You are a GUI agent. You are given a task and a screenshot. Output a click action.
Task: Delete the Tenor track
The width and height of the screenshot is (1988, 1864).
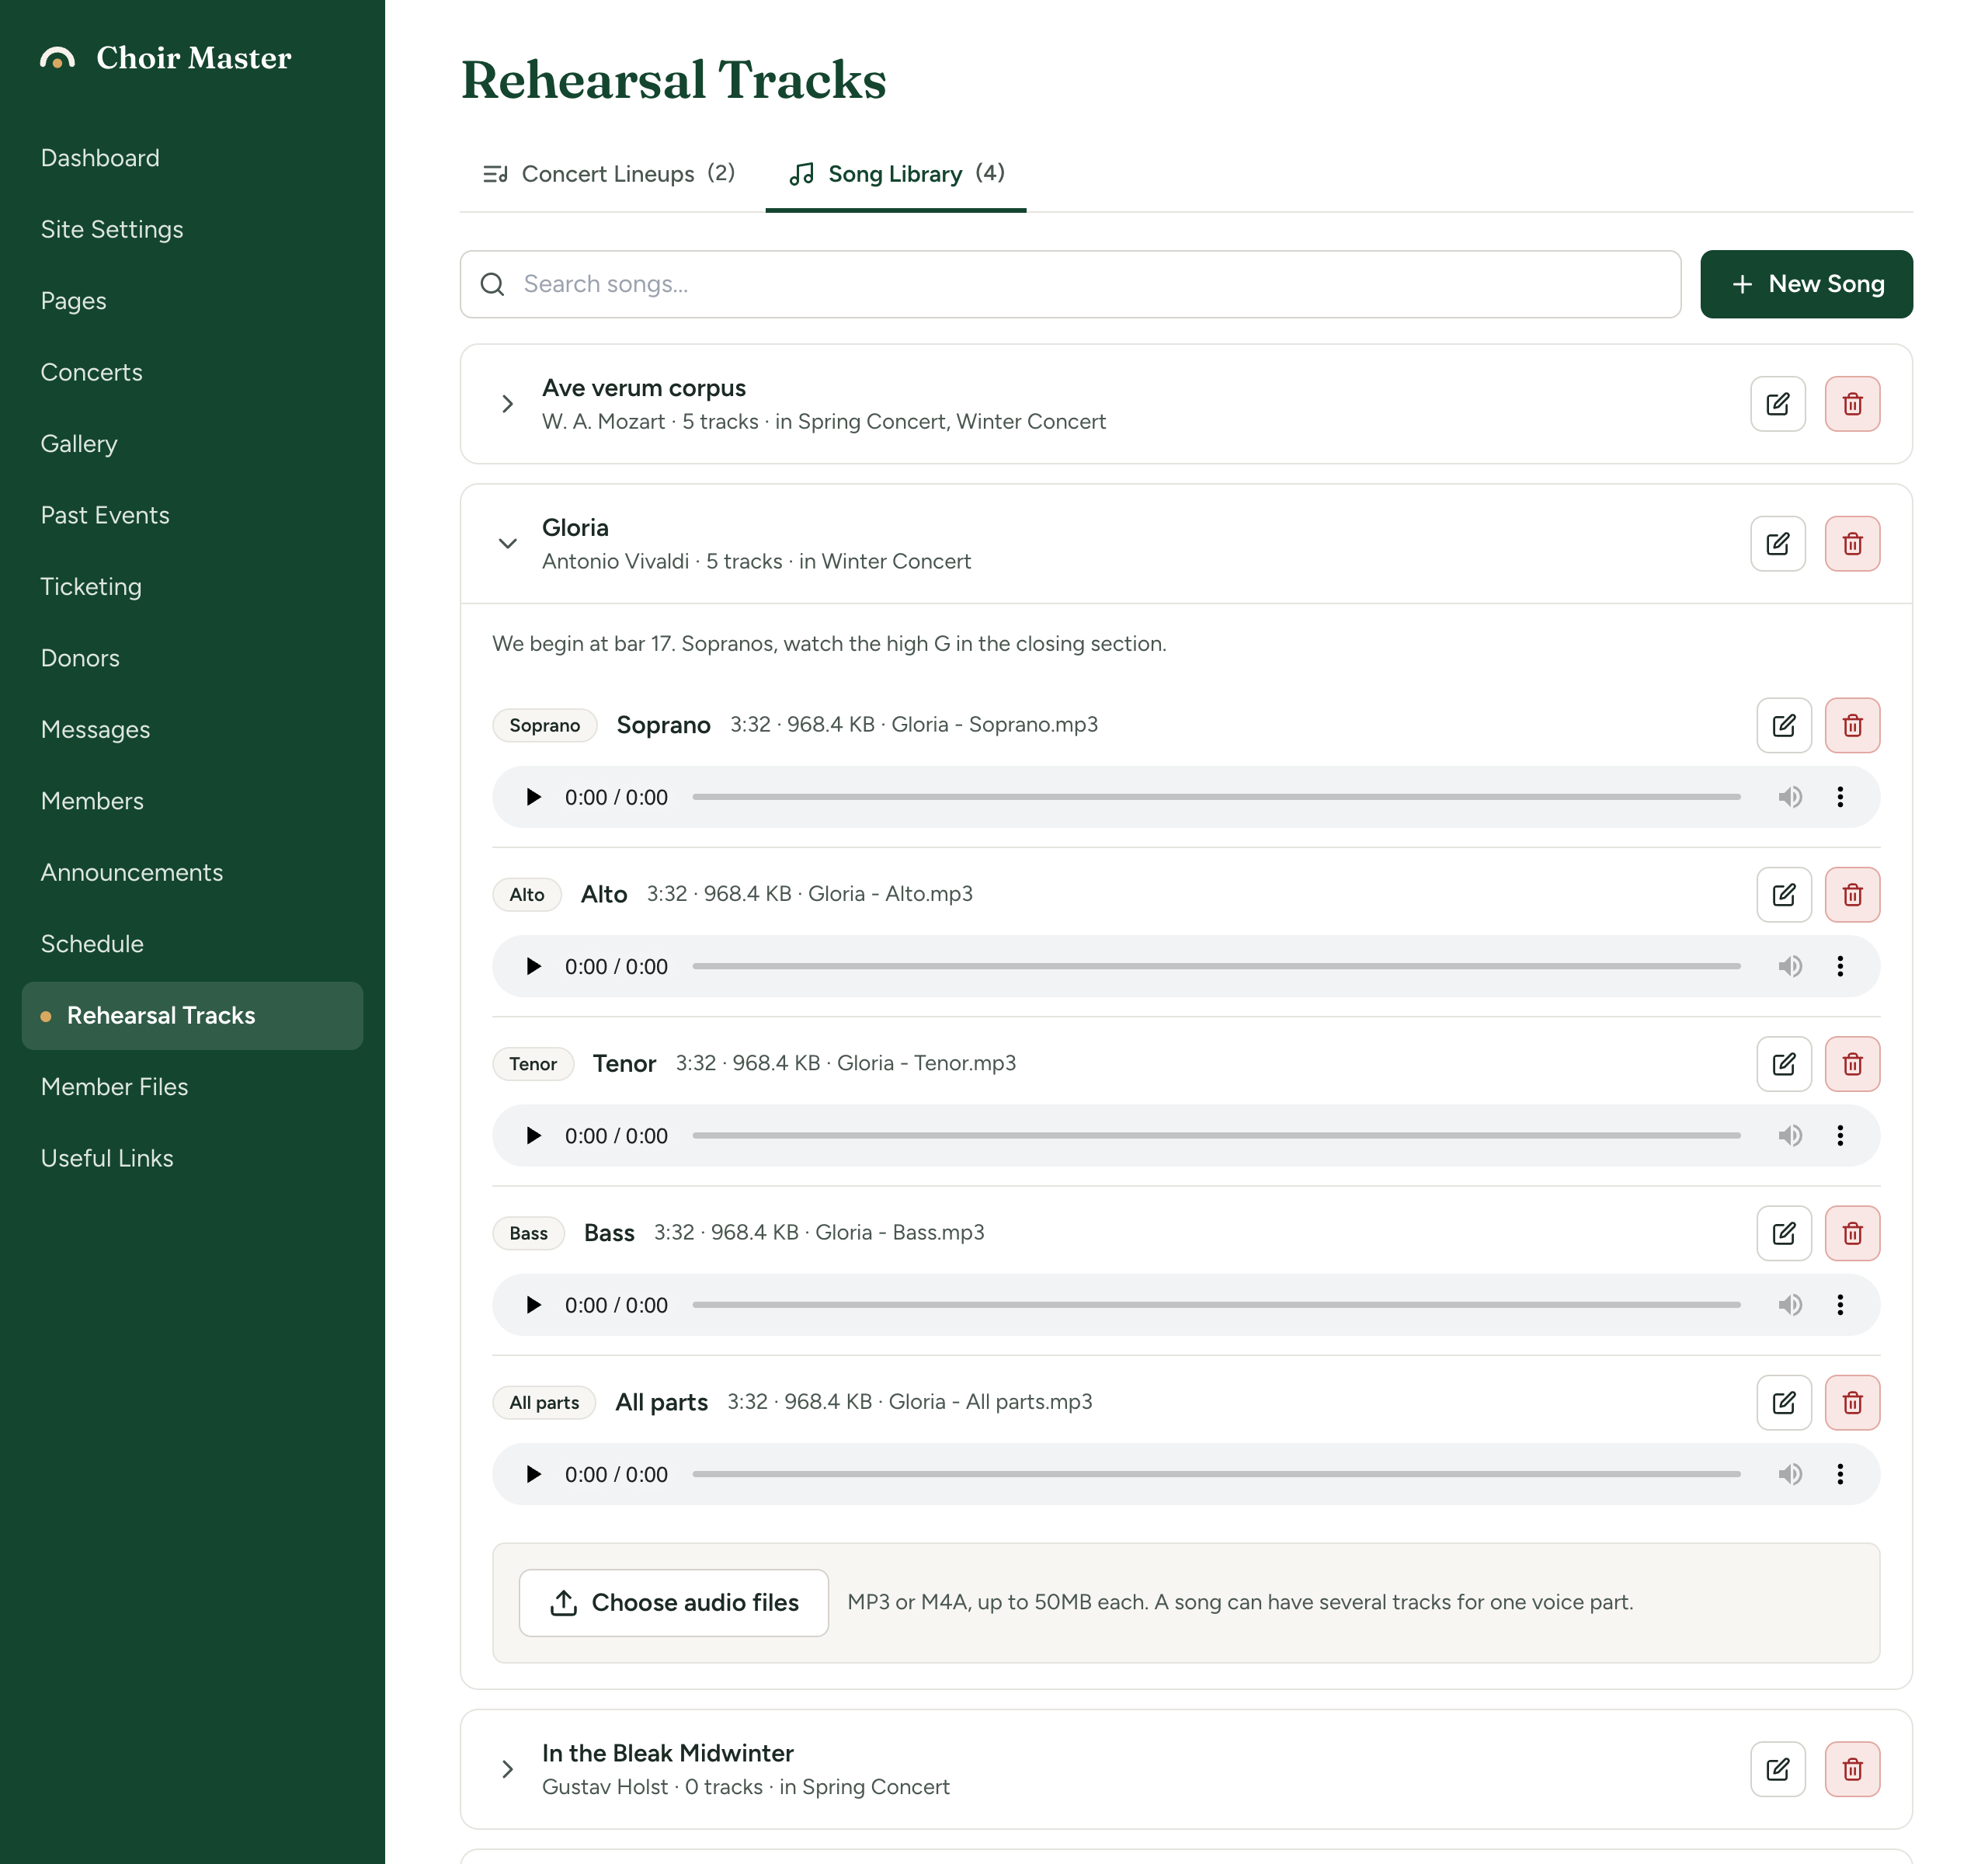point(1852,1064)
